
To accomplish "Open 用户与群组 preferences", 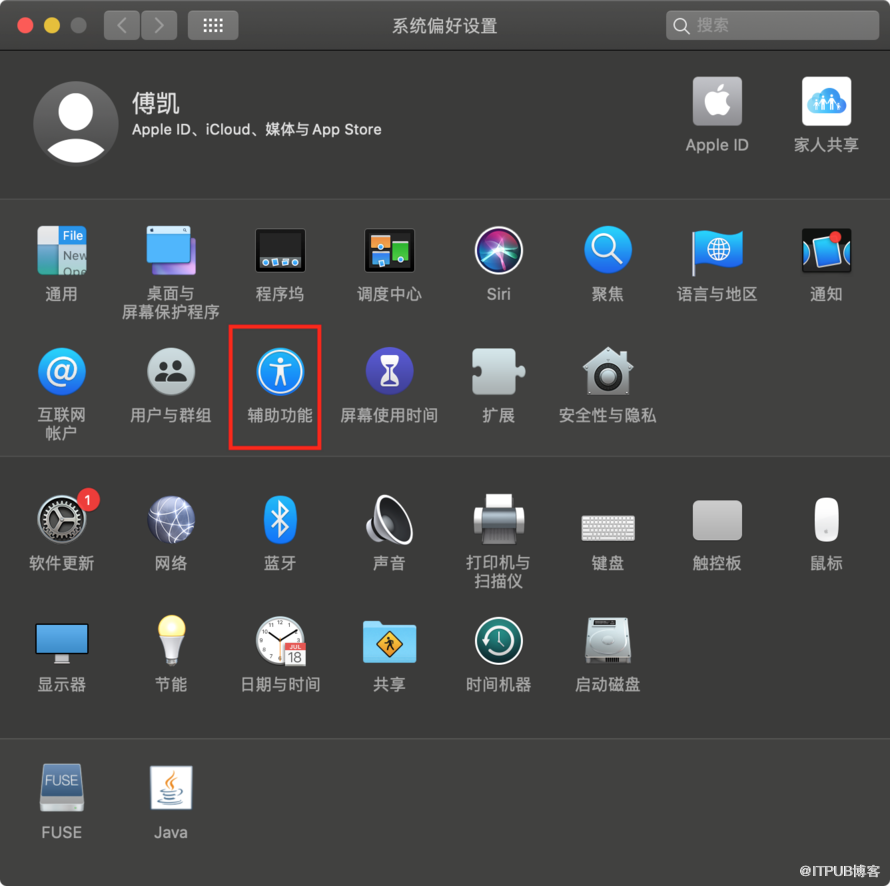I will (x=171, y=372).
